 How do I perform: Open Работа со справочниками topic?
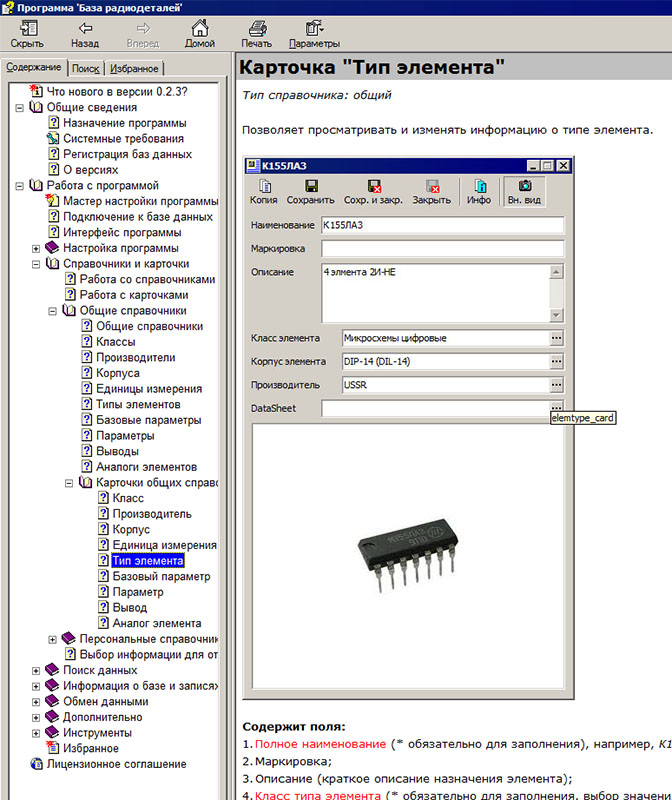[147, 280]
